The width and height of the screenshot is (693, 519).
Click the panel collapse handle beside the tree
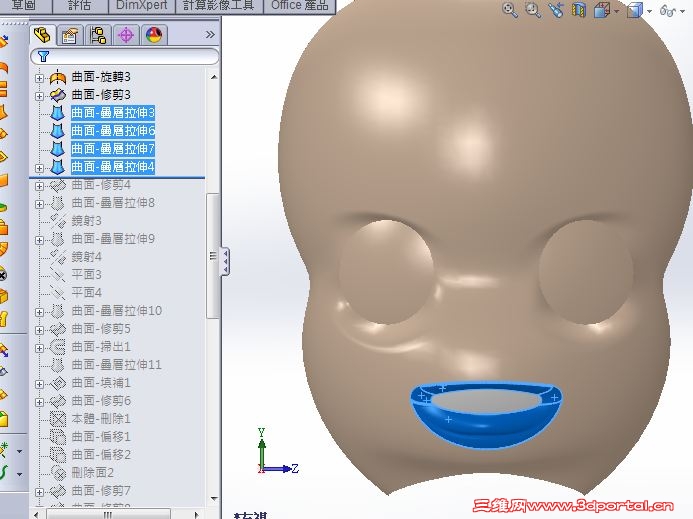tap(225, 261)
